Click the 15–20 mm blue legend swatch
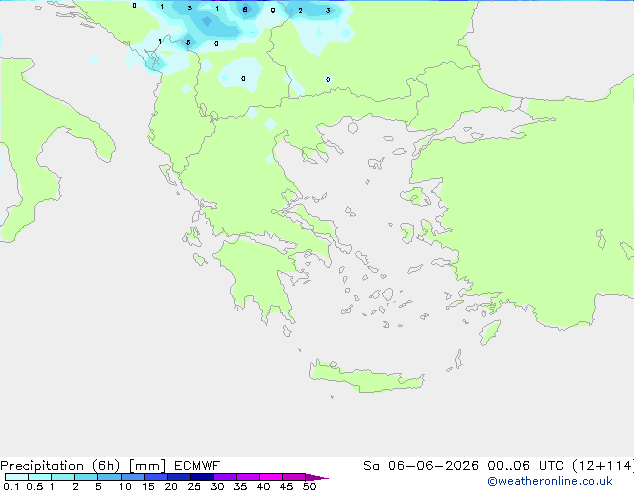Viewport: 634px width, 490px height. point(155,477)
